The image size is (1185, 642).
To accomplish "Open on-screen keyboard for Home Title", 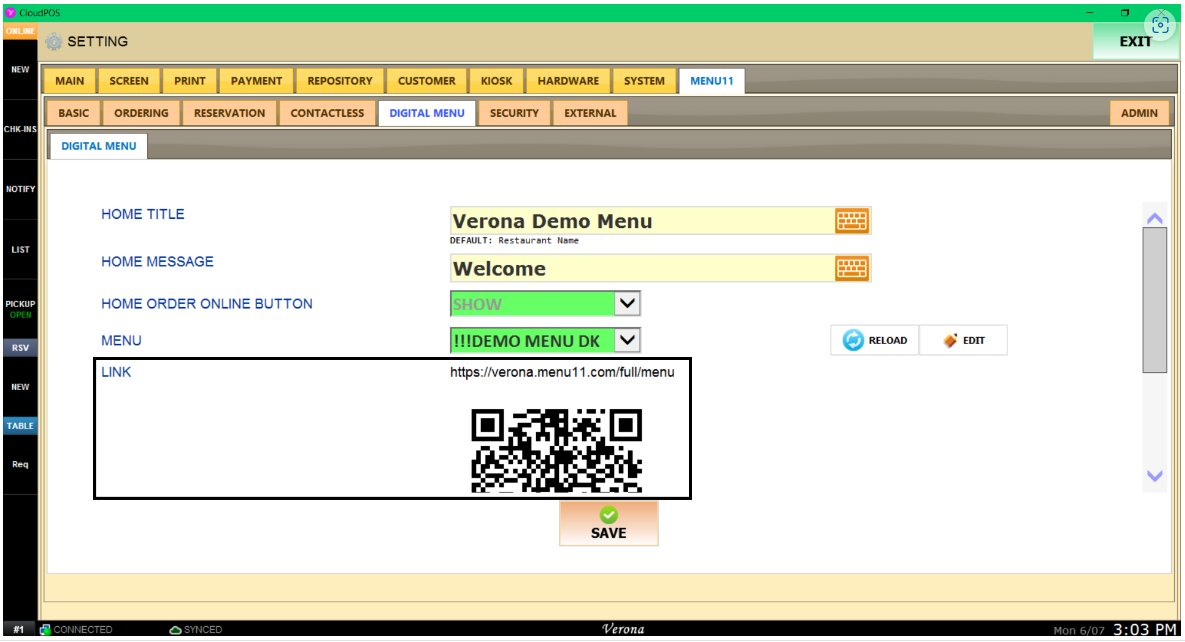I will (852, 221).
